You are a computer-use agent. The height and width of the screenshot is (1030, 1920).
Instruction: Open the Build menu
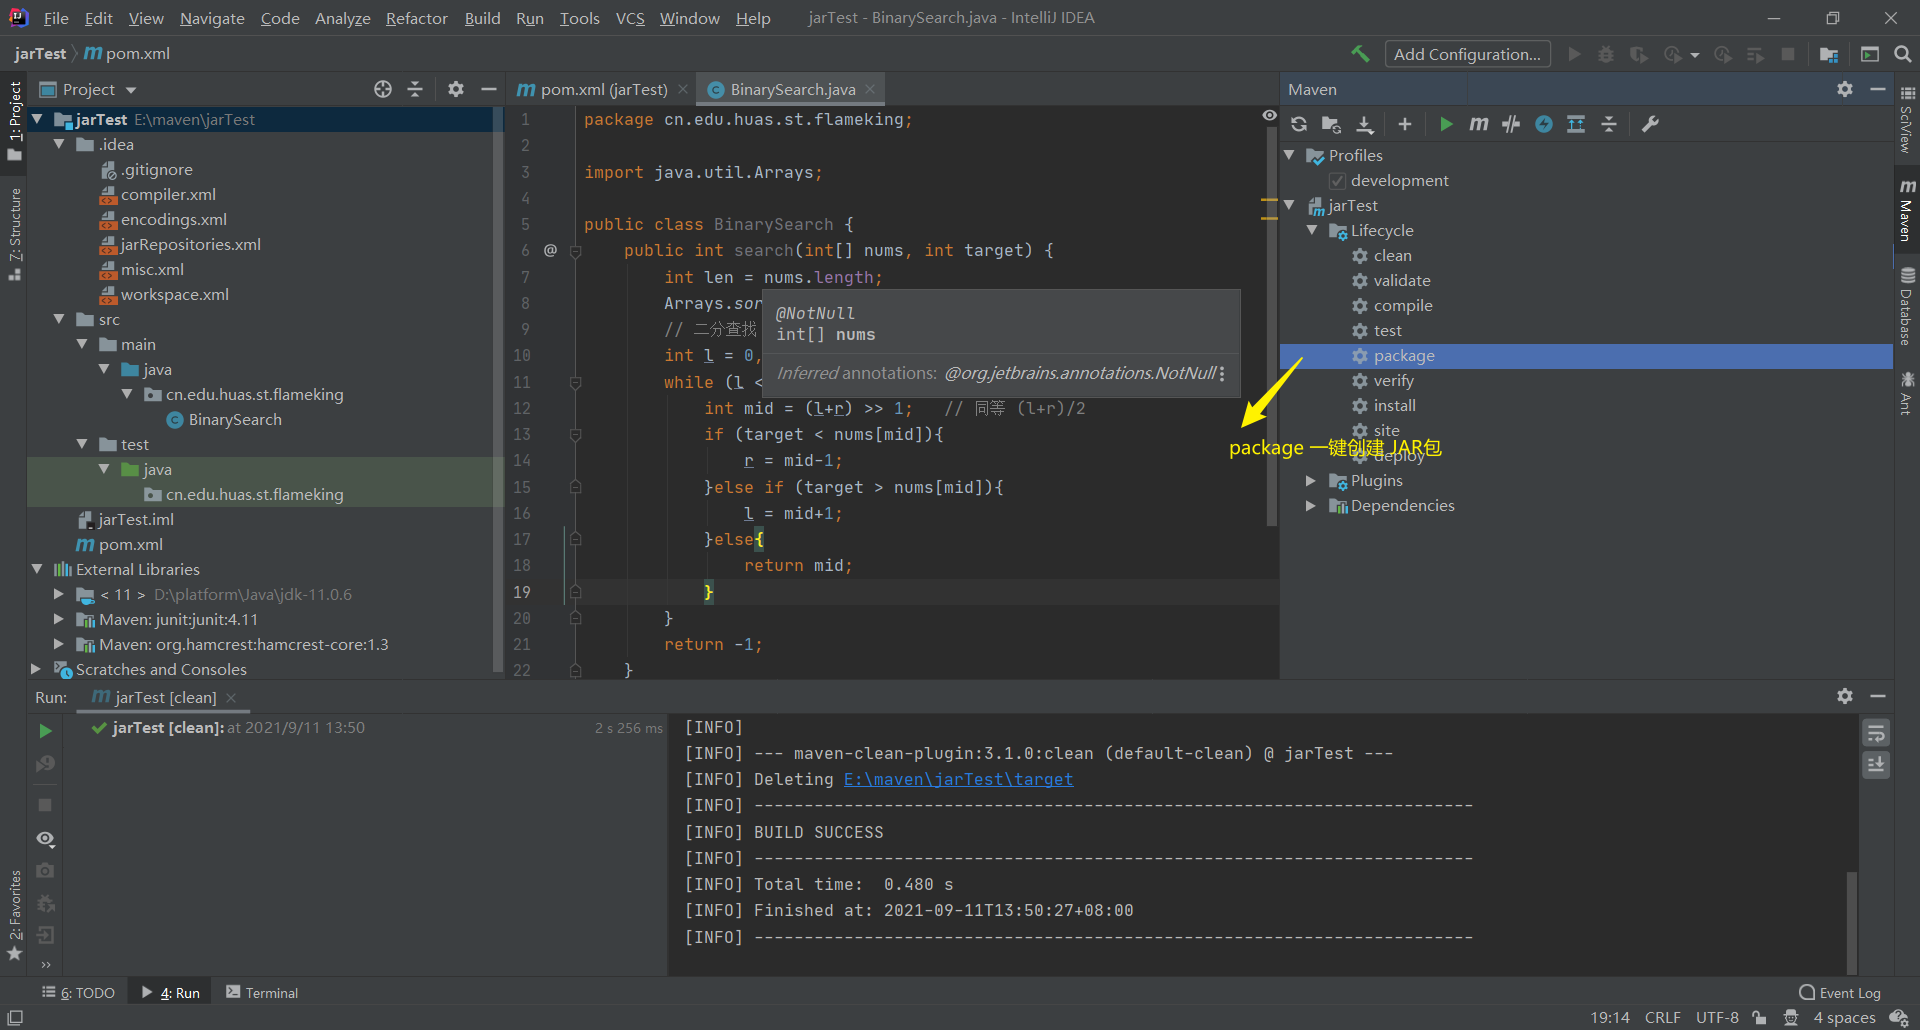[482, 18]
